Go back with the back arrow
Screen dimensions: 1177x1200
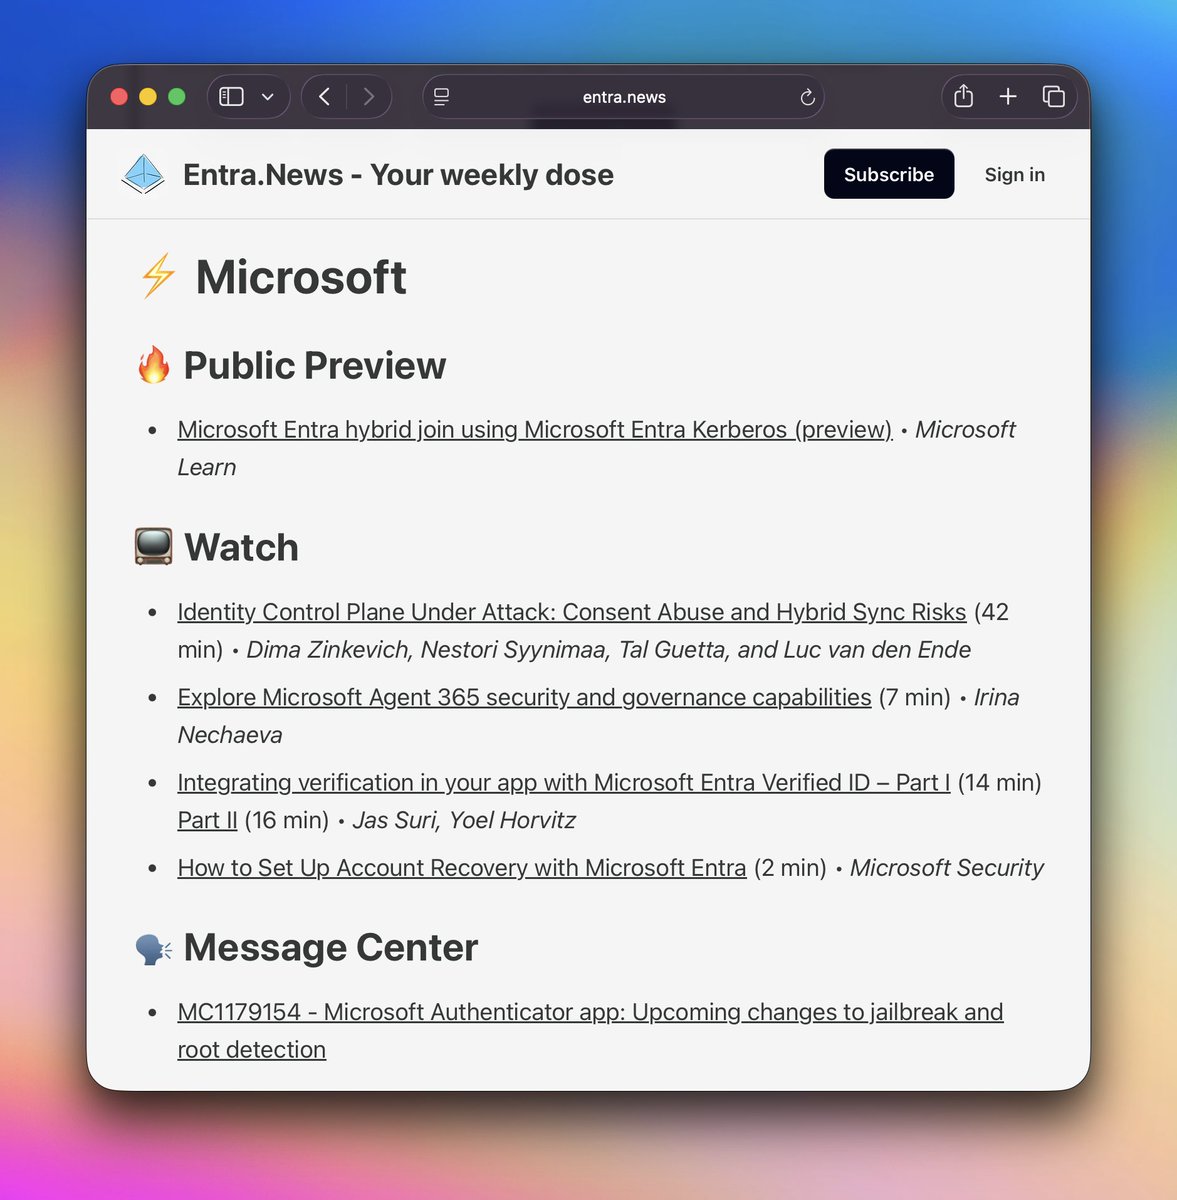tap(324, 97)
